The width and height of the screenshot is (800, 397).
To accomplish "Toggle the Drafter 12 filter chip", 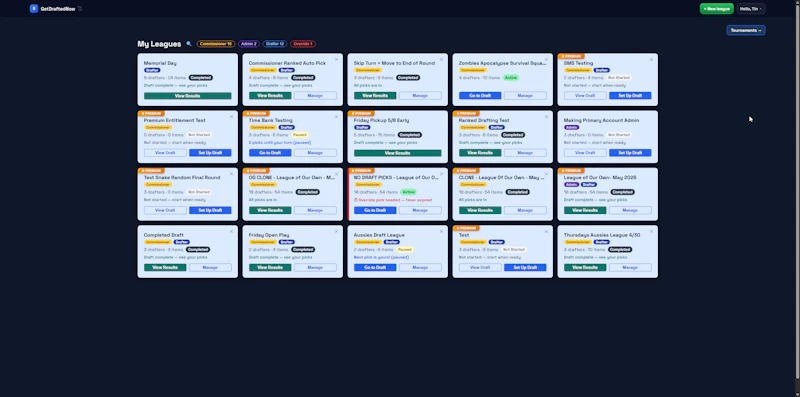I will 274,44.
